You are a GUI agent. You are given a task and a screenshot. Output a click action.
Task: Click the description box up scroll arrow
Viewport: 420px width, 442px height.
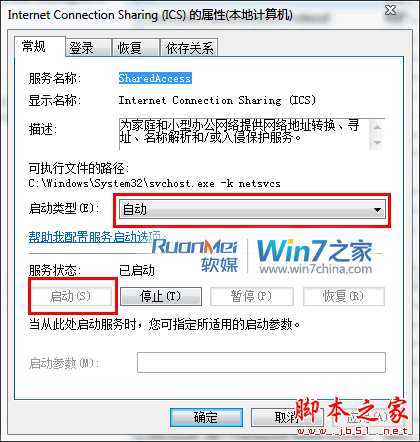377,127
